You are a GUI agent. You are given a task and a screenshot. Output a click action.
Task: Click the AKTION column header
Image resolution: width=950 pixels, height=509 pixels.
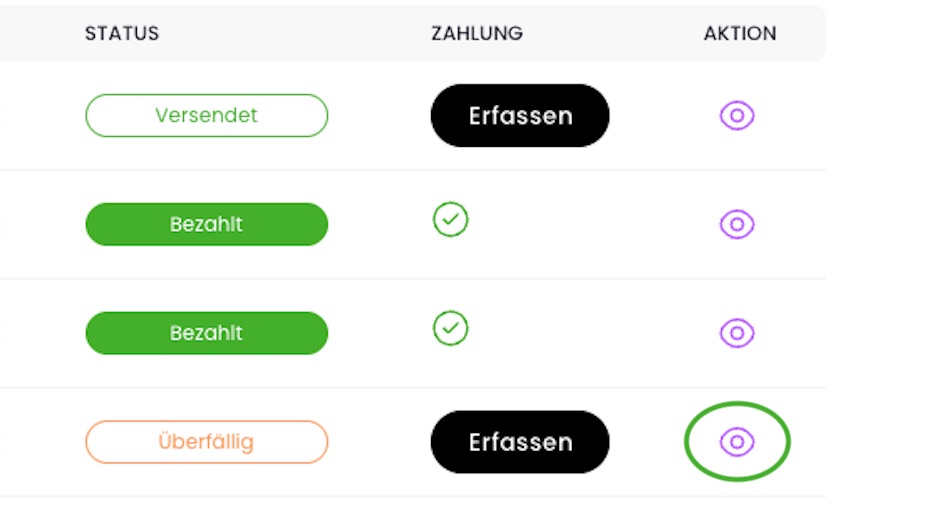[x=740, y=33]
